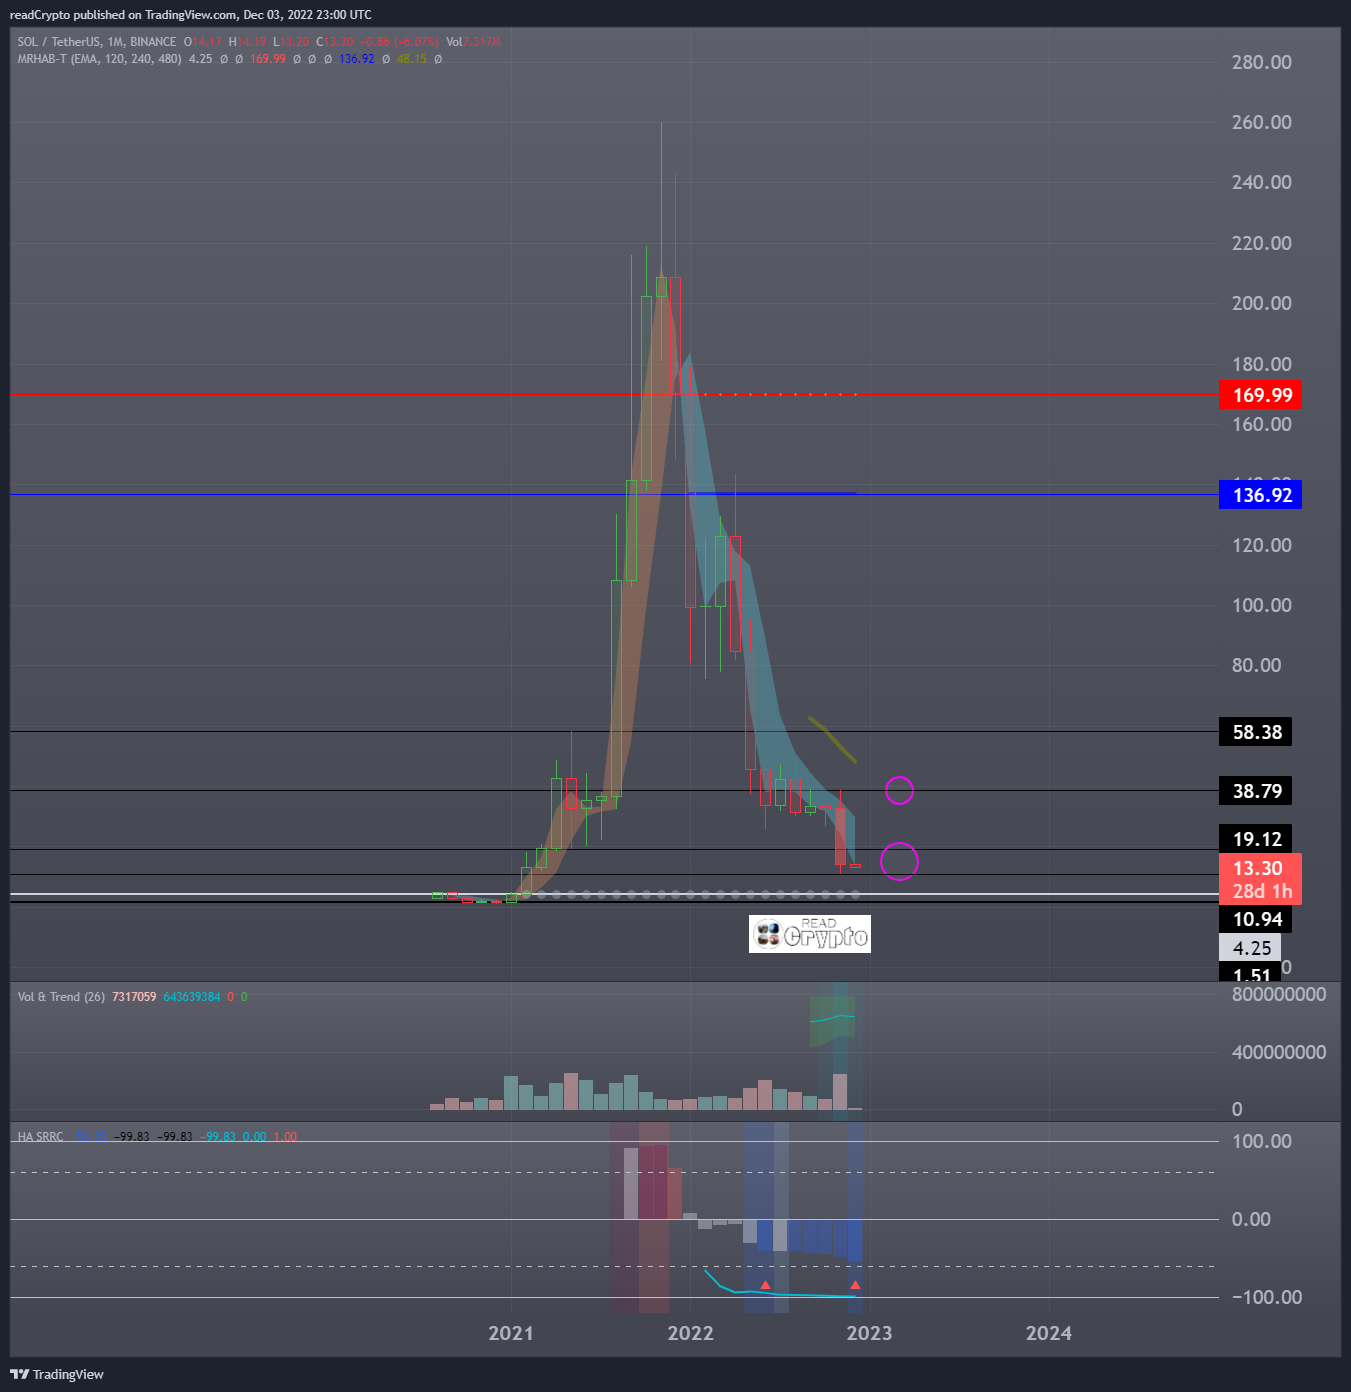Image resolution: width=1351 pixels, height=1392 pixels.
Task: Click the -0.86 (-6.07%) change value
Action: coord(399,42)
